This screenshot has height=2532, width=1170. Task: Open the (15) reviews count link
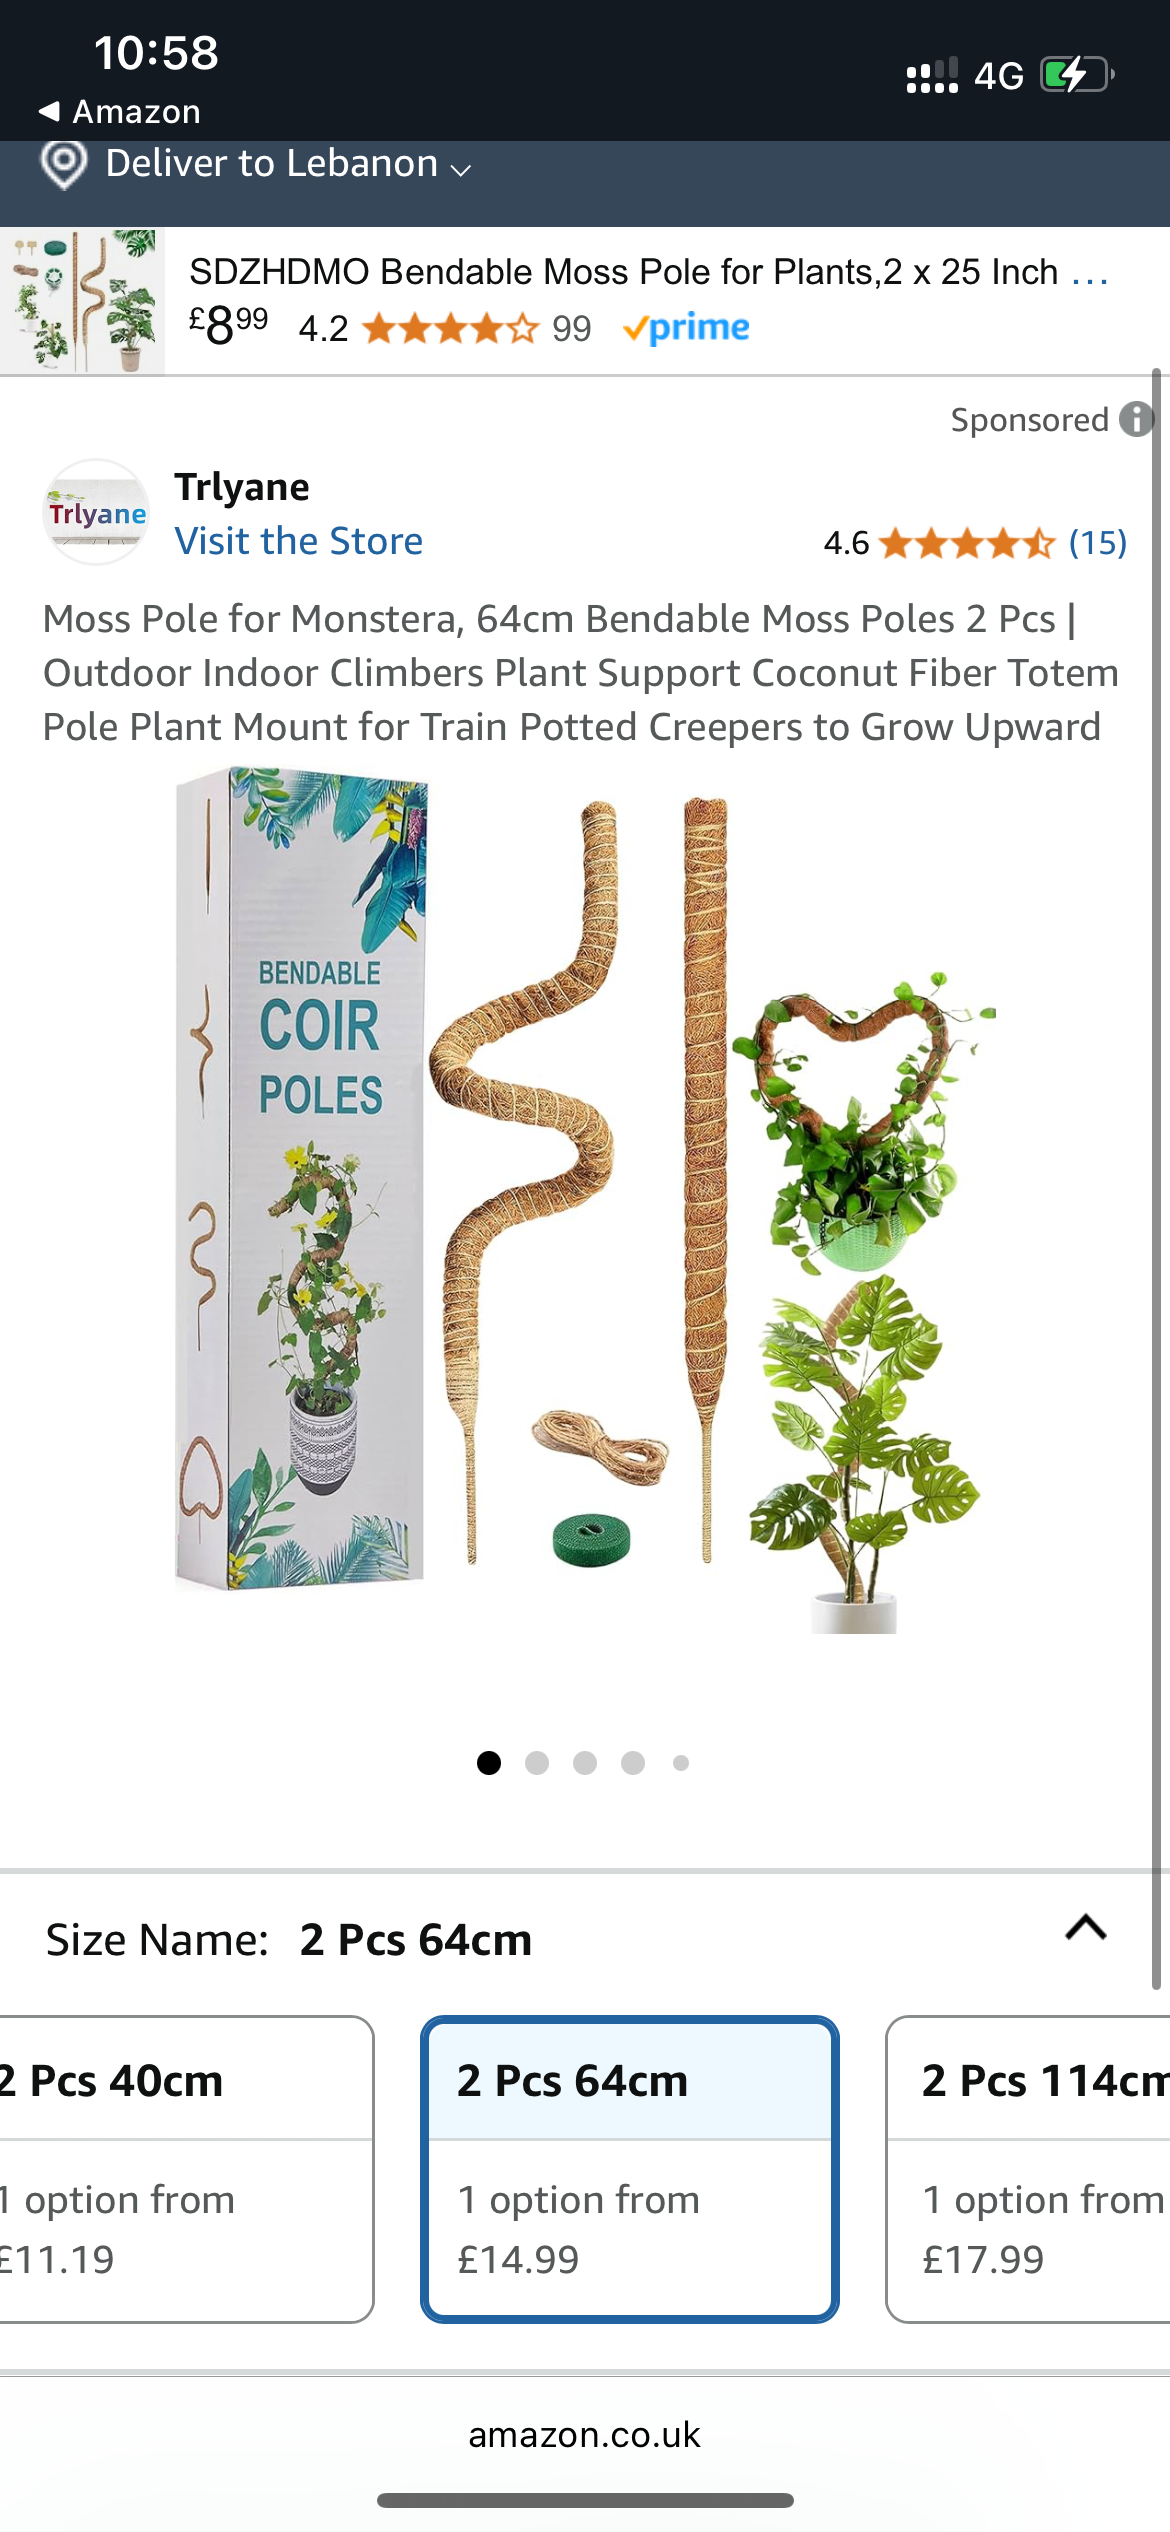click(1098, 543)
